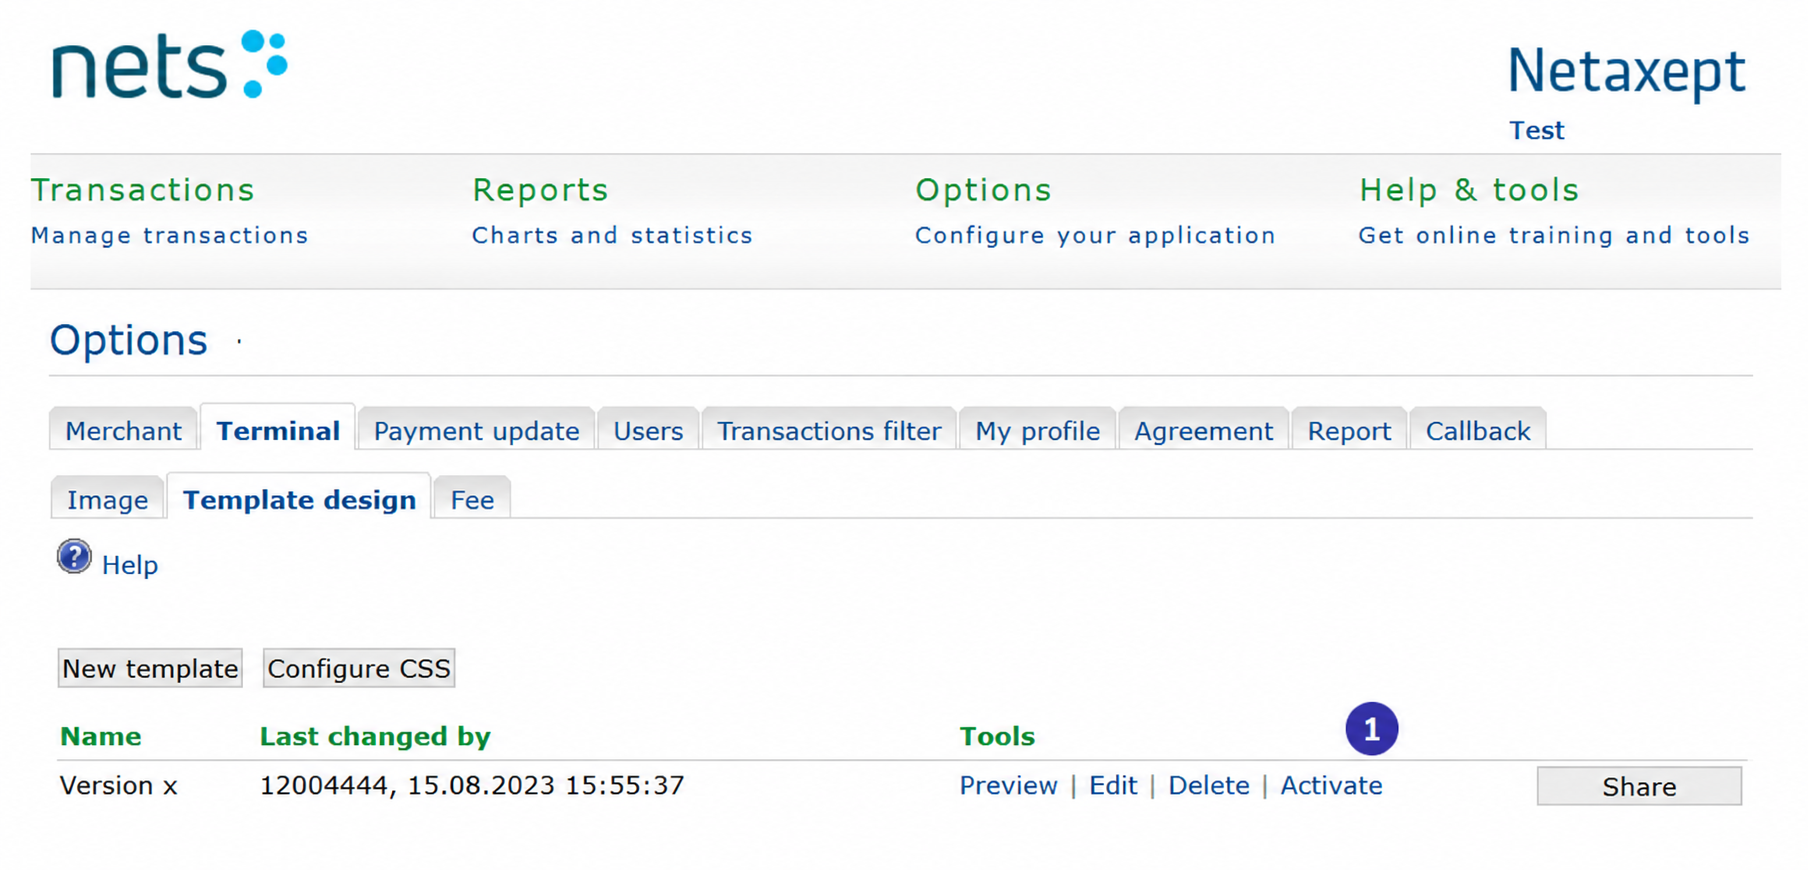This screenshot has width=1808, height=870.
Task: View the Agreement tab
Action: tap(1204, 430)
